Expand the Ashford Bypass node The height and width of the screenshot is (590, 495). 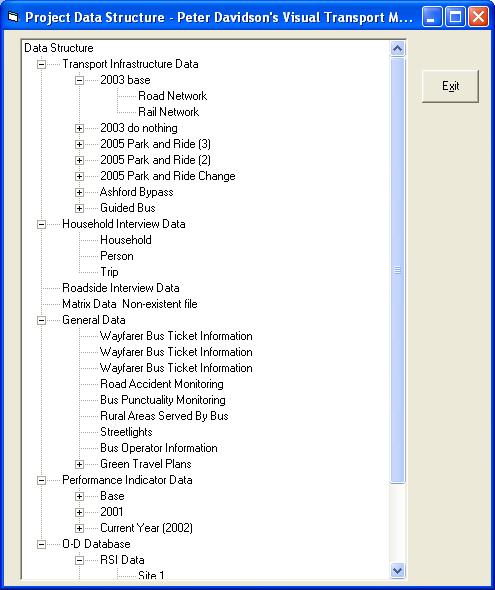coord(79,192)
